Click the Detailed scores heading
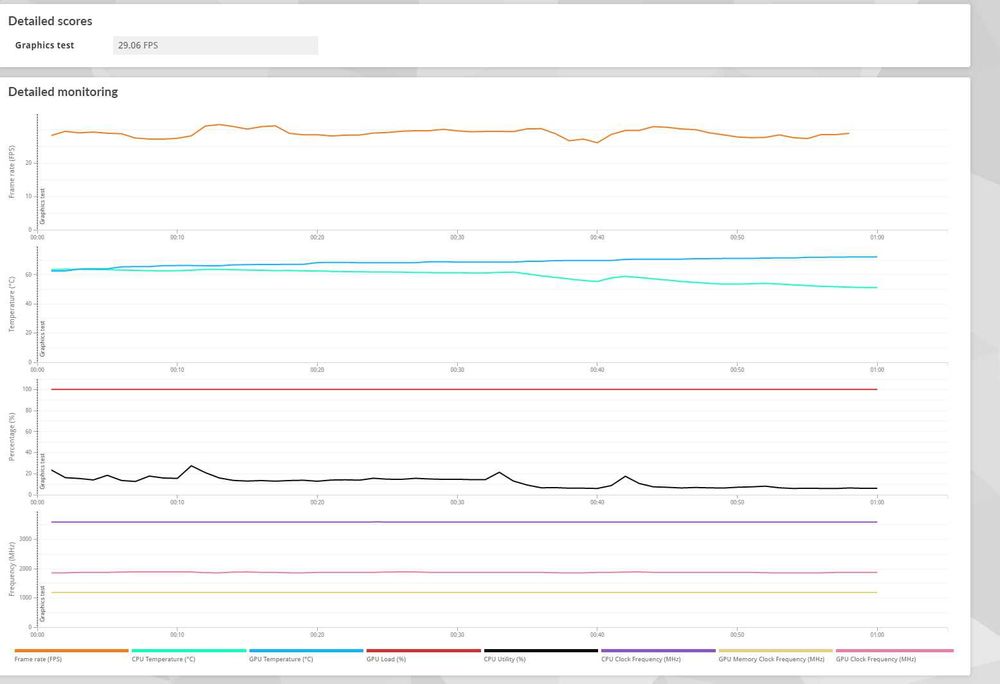 pyautogui.click(x=50, y=21)
